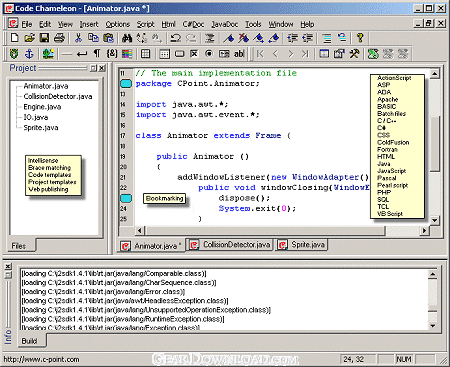
Task: Paste from clipboard using the paste icon
Action: pos(108,38)
